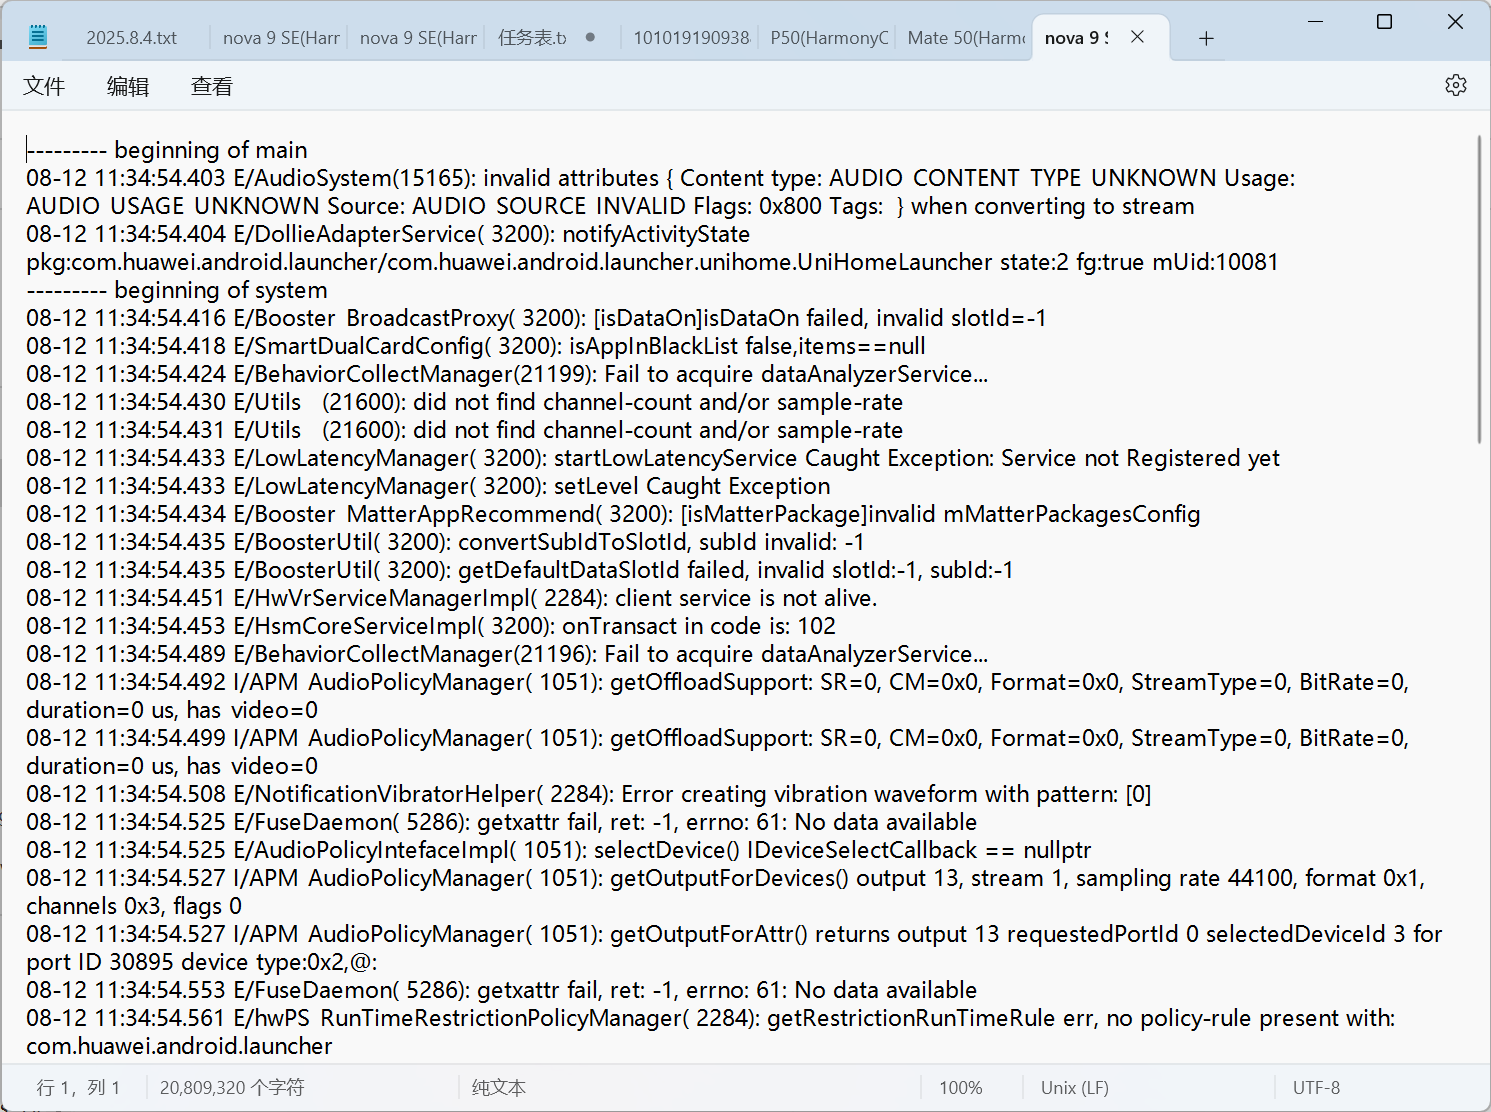The width and height of the screenshot is (1491, 1112).
Task: Switch to the 2025.8.4.txt tab
Action: tap(129, 37)
